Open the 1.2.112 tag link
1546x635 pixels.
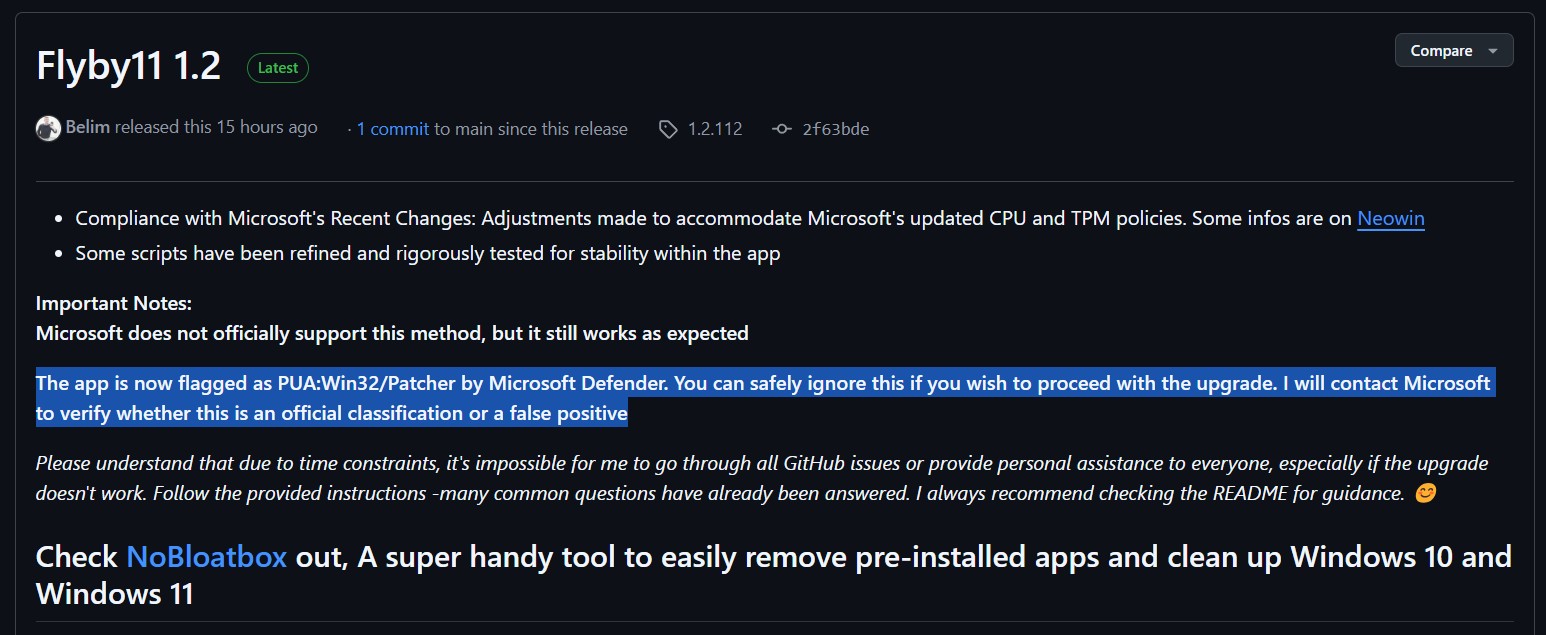(714, 129)
